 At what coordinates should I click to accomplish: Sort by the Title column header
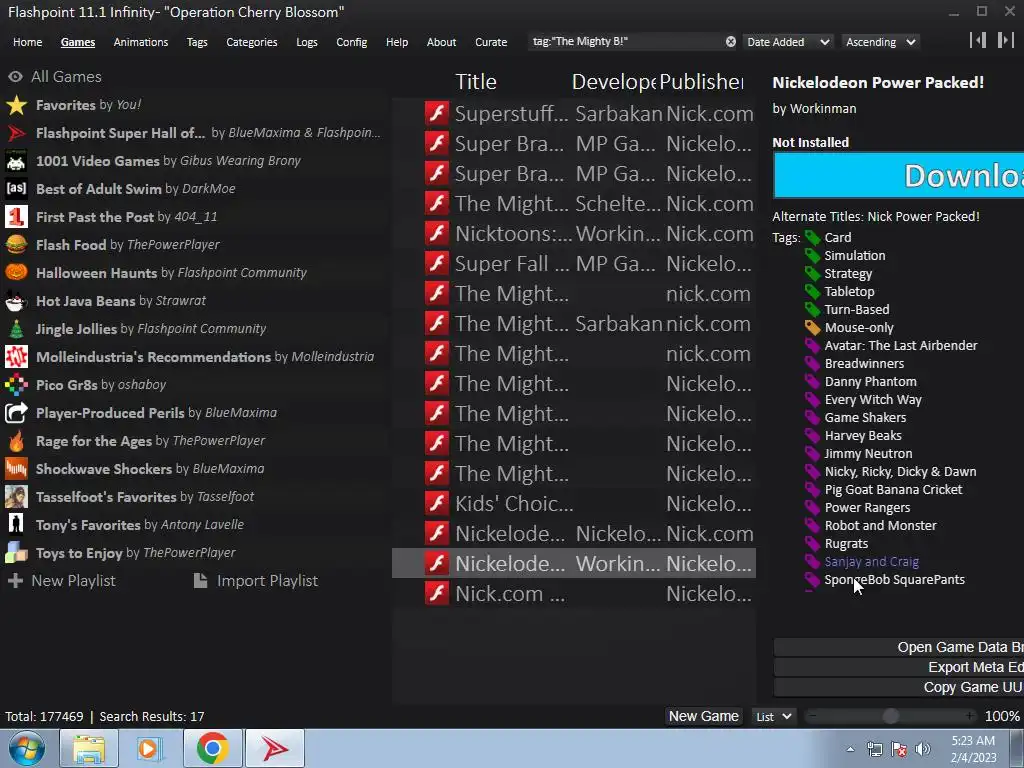476,82
